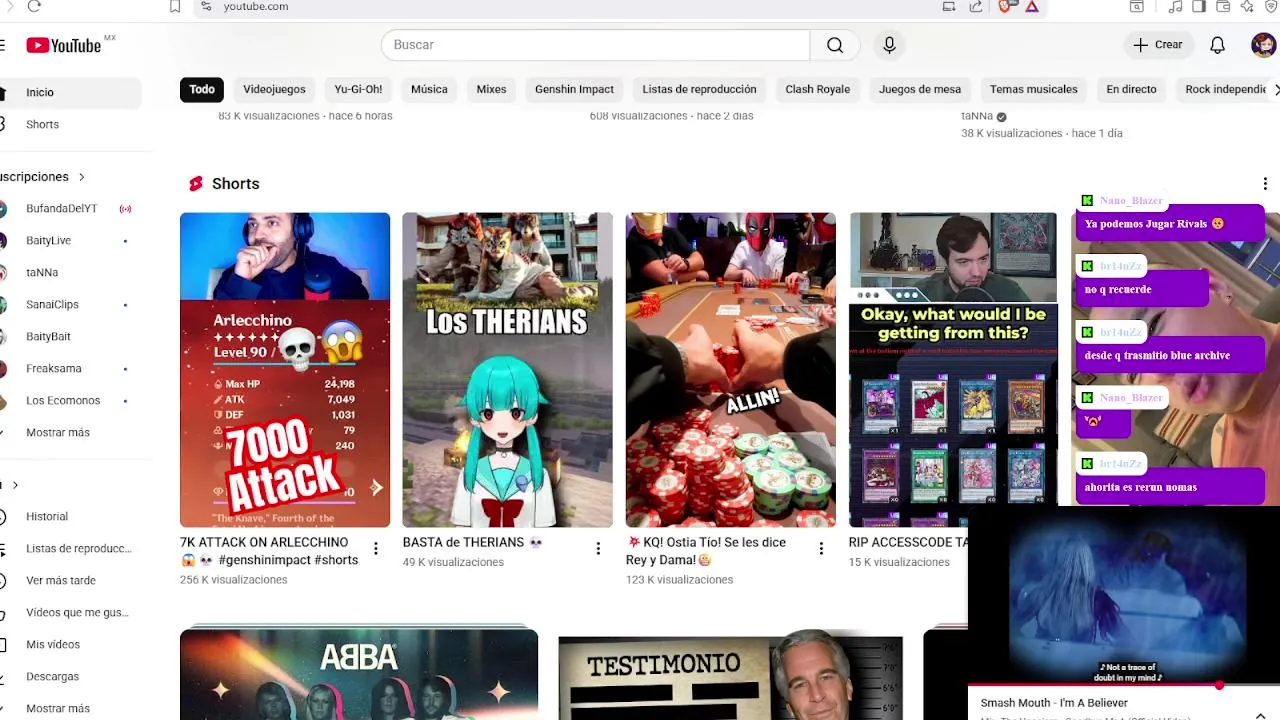Select the Mixes filter chip
This screenshot has width=1280, height=720.
click(x=491, y=89)
